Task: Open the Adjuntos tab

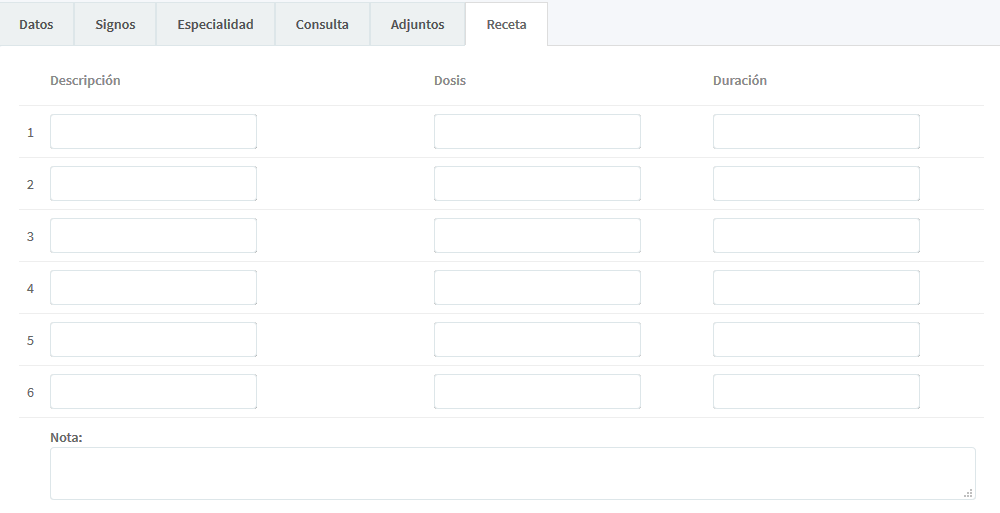Action: coord(417,25)
